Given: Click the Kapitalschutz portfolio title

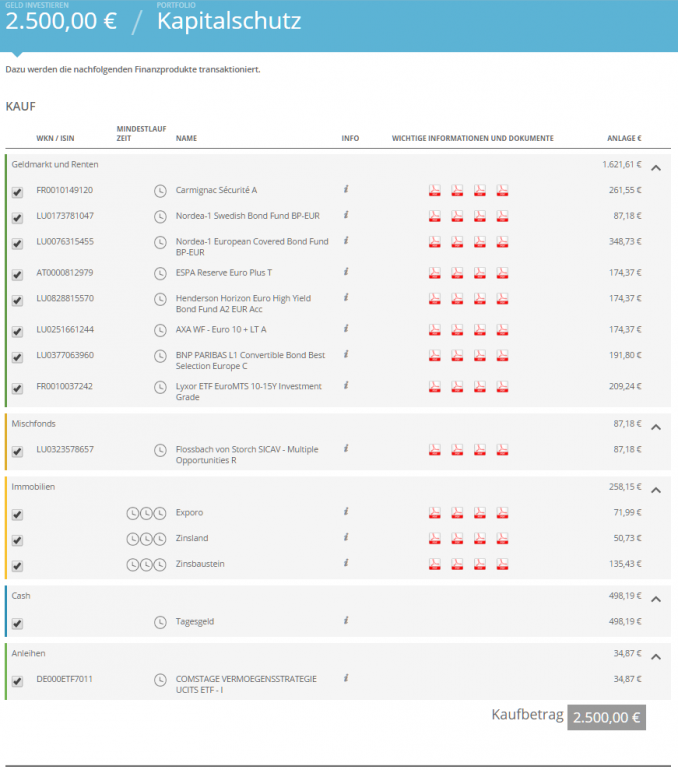Looking at the screenshot, I should 229,21.
